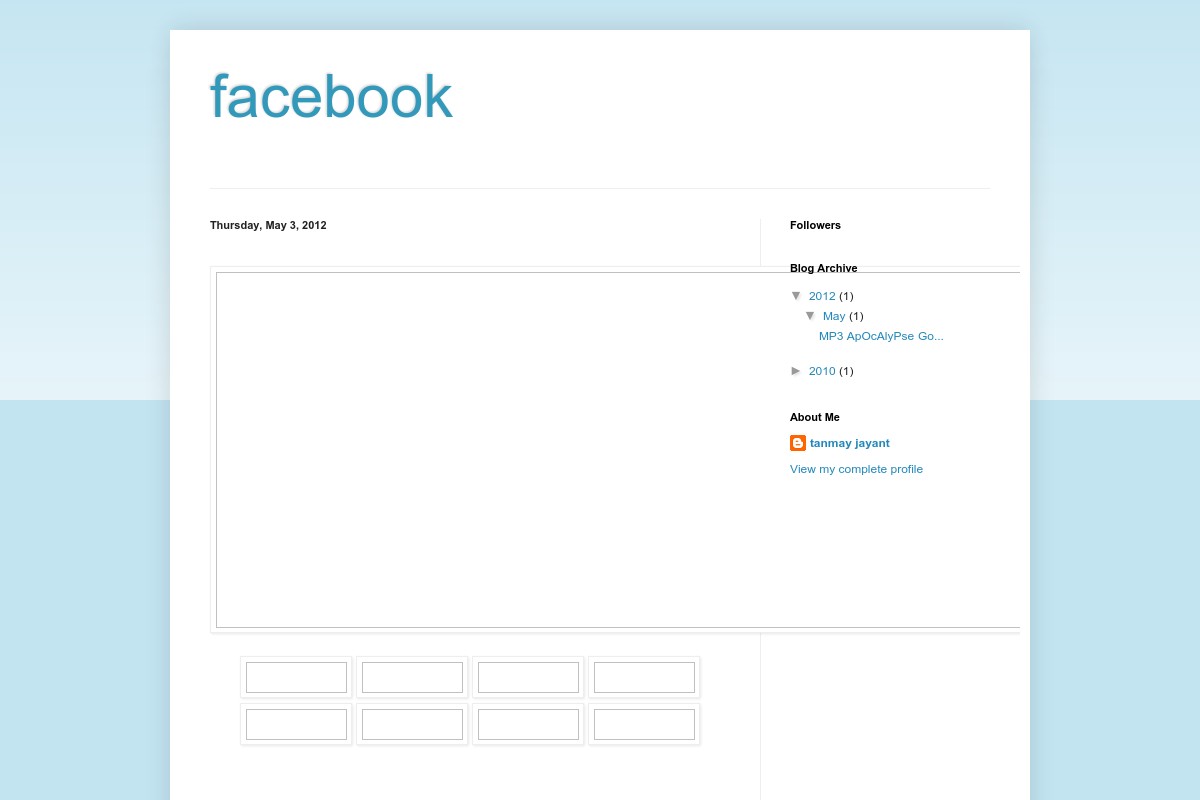
Task: Click the orange Blogger profile icon
Action: pos(798,443)
